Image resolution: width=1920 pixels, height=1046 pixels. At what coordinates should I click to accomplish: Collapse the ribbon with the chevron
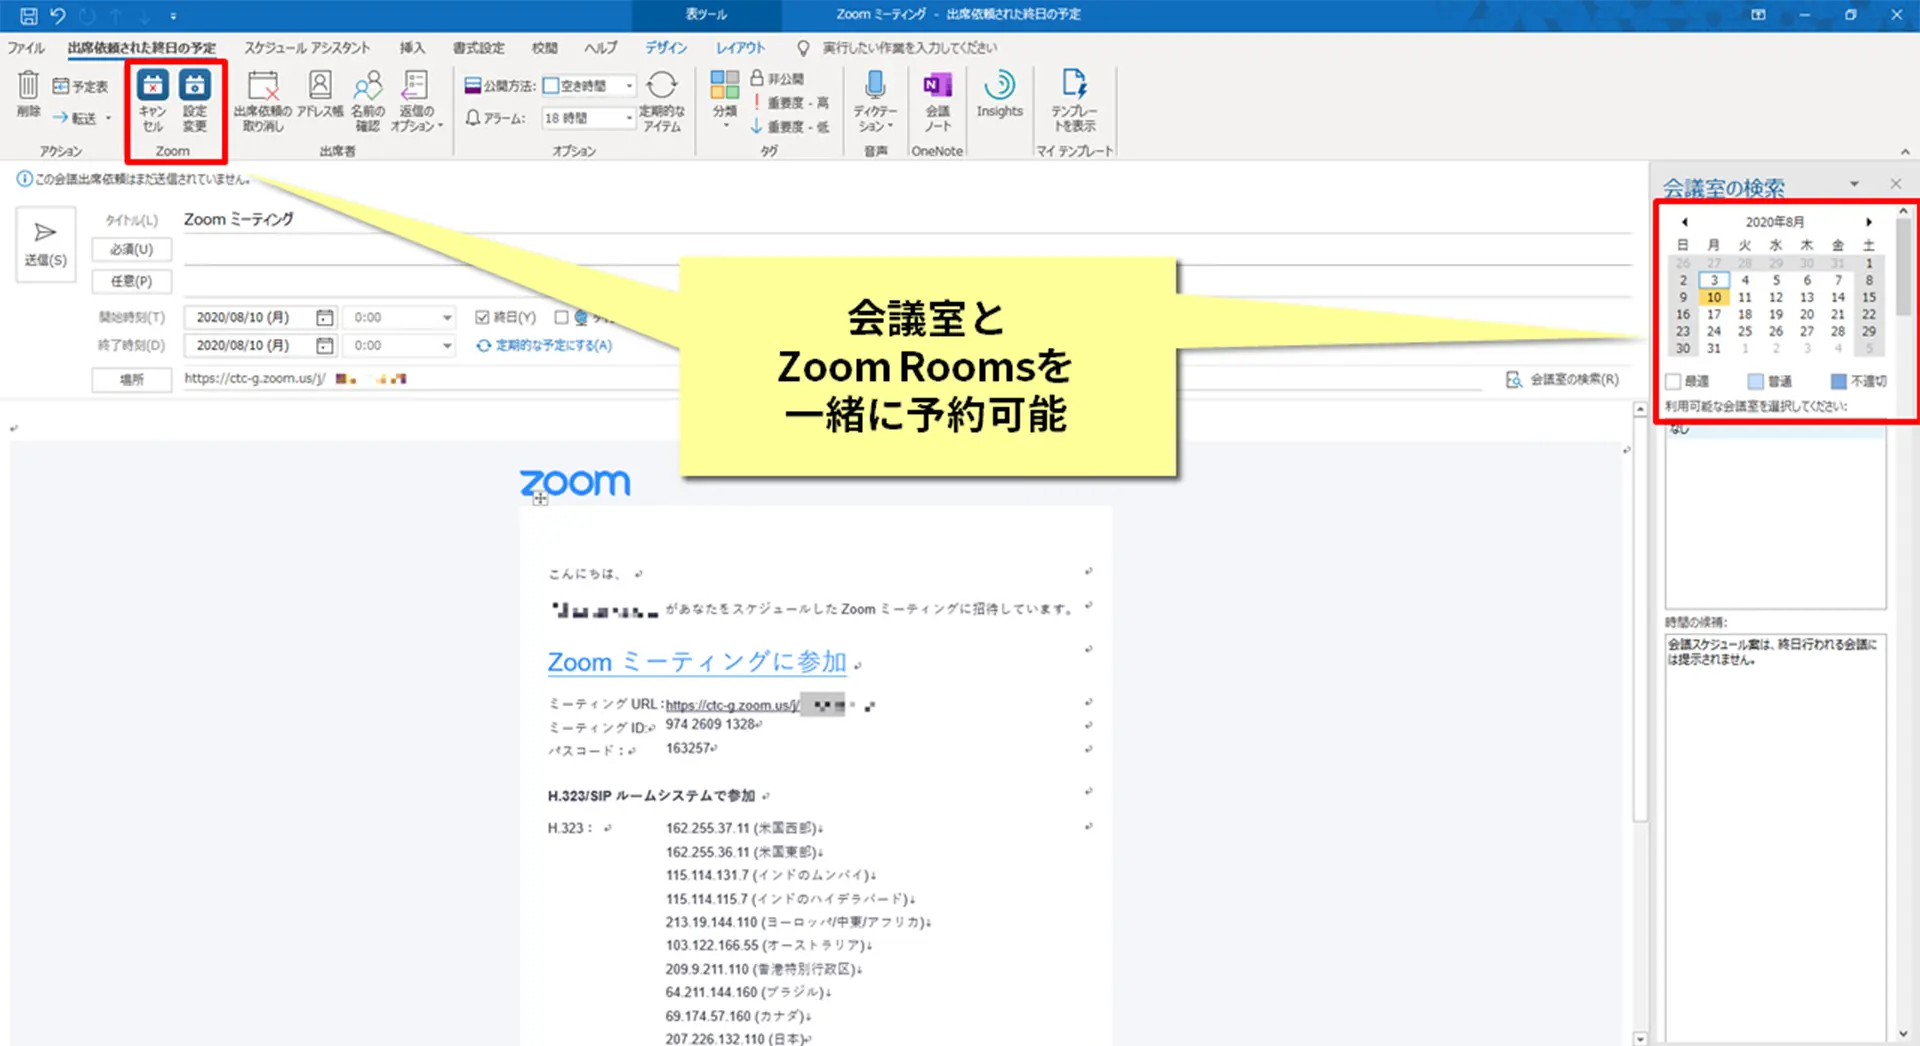(x=1905, y=152)
